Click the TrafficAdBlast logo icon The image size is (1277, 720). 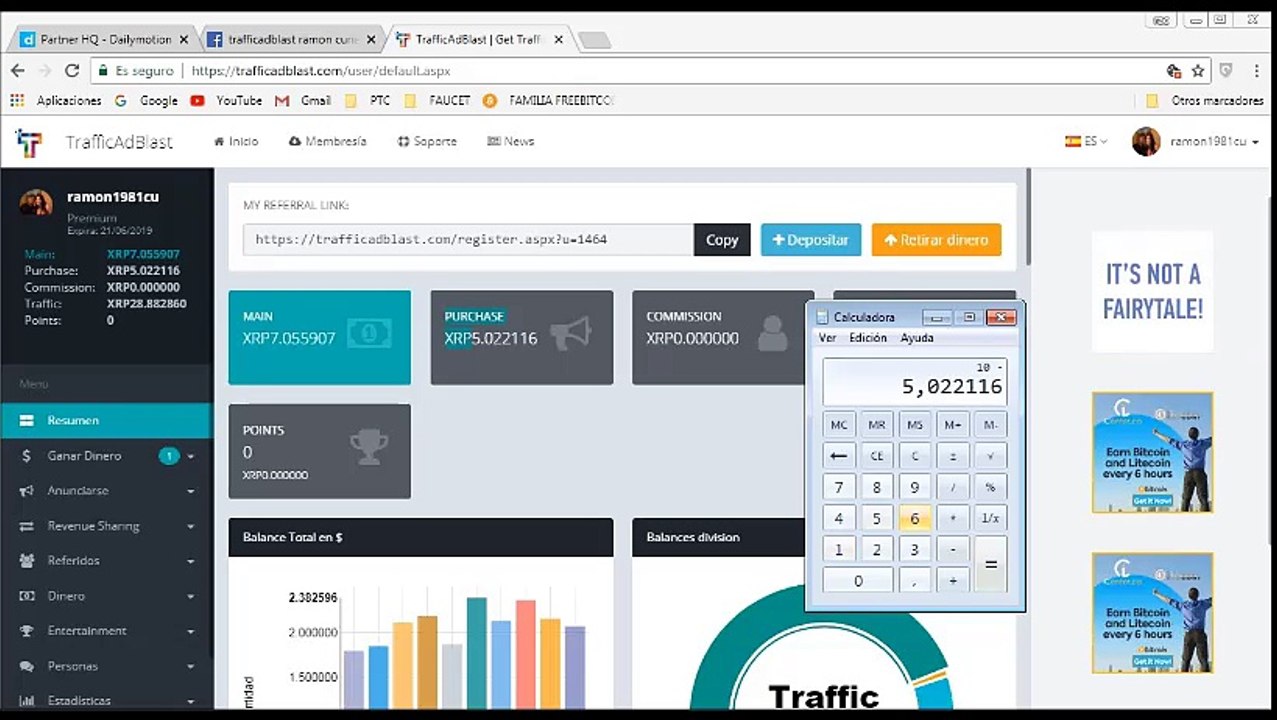pyautogui.click(x=29, y=142)
